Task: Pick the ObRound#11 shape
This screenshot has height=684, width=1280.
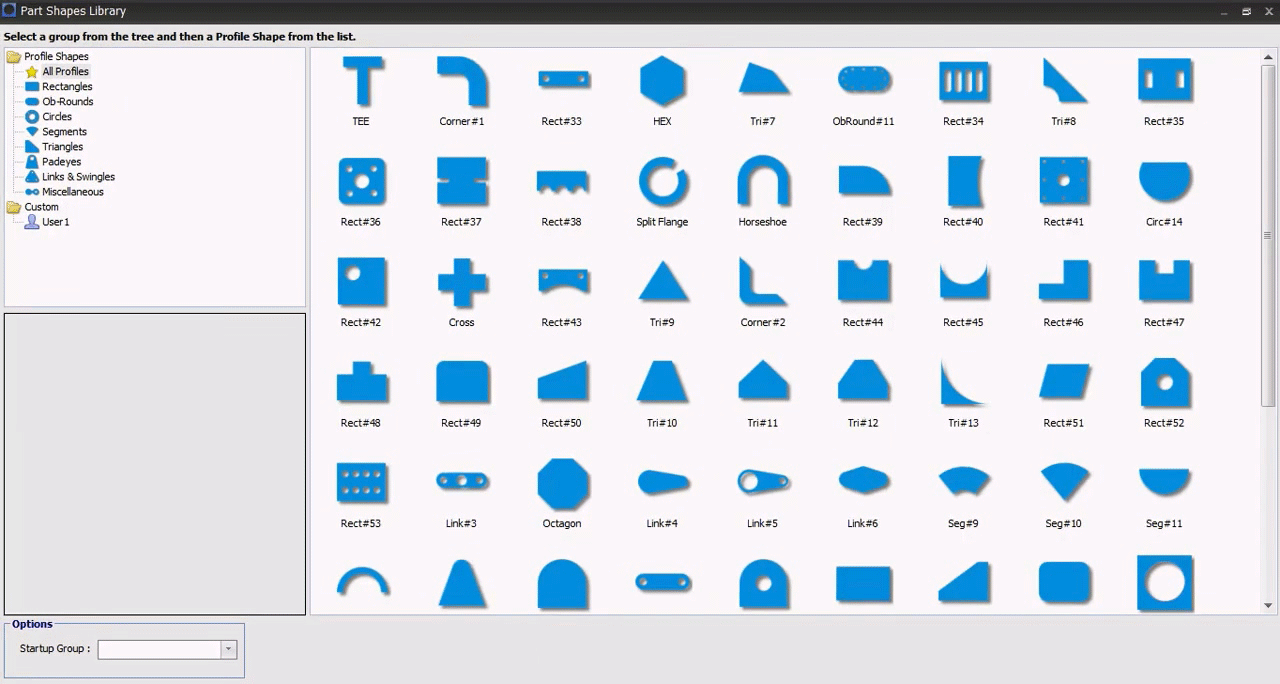Action: (x=863, y=80)
